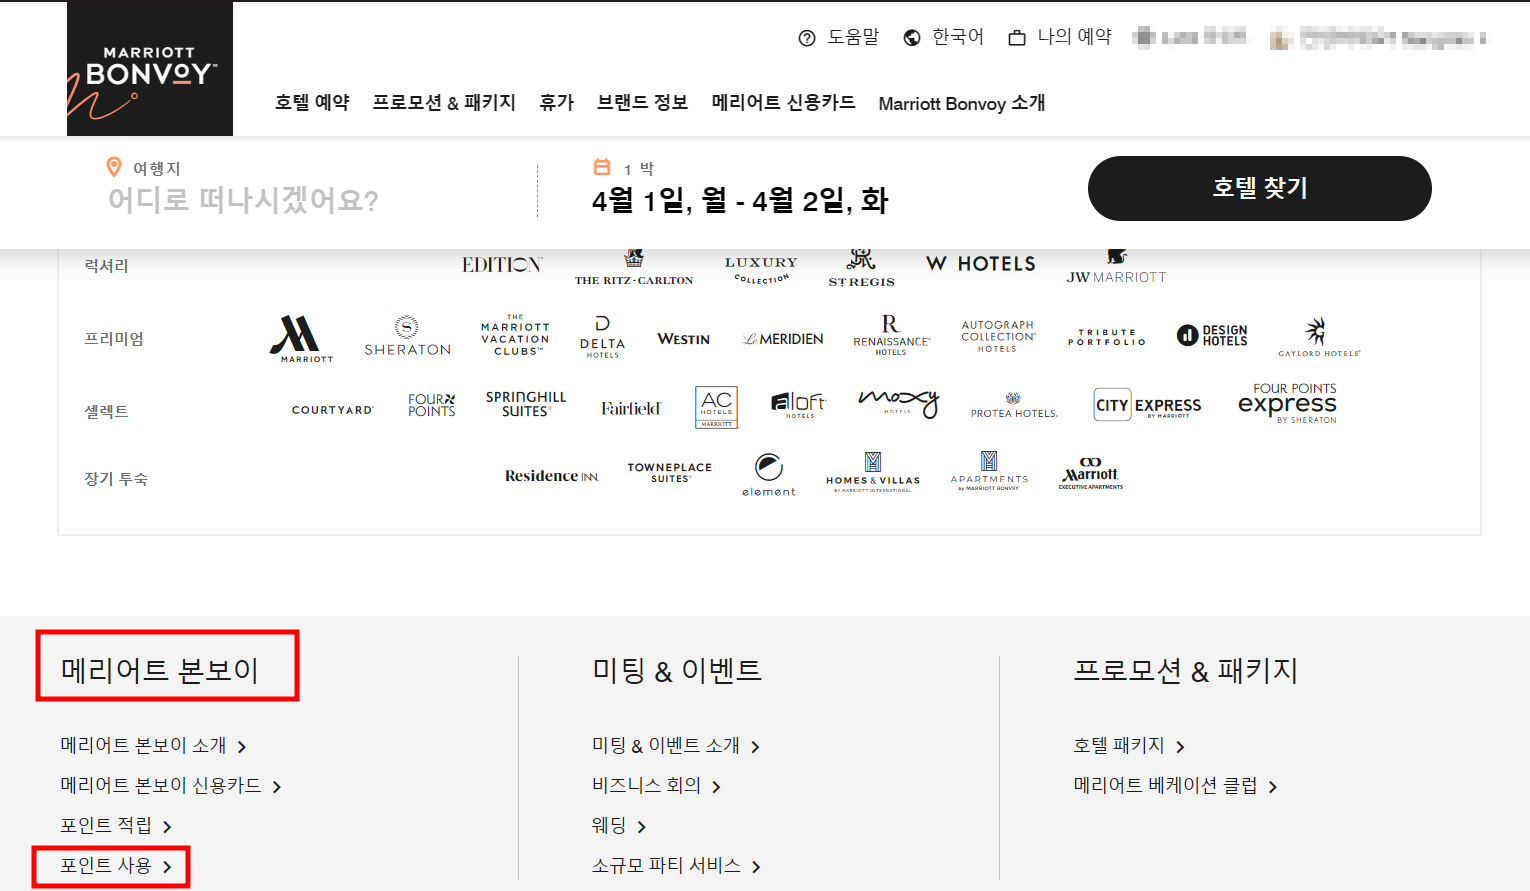Open the Residence Inn logo
Screen dimensions: 1530x891
coord(552,476)
